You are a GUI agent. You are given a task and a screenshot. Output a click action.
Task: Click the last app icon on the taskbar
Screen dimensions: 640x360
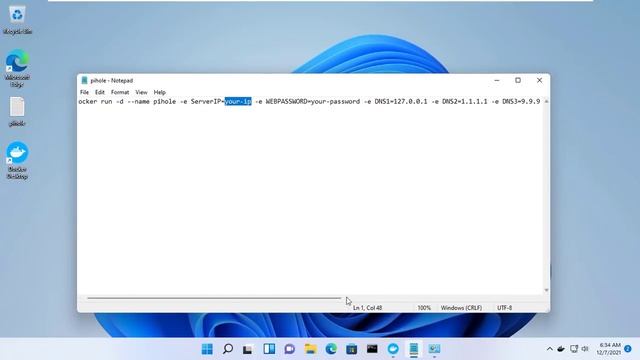click(x=434, y=349)
